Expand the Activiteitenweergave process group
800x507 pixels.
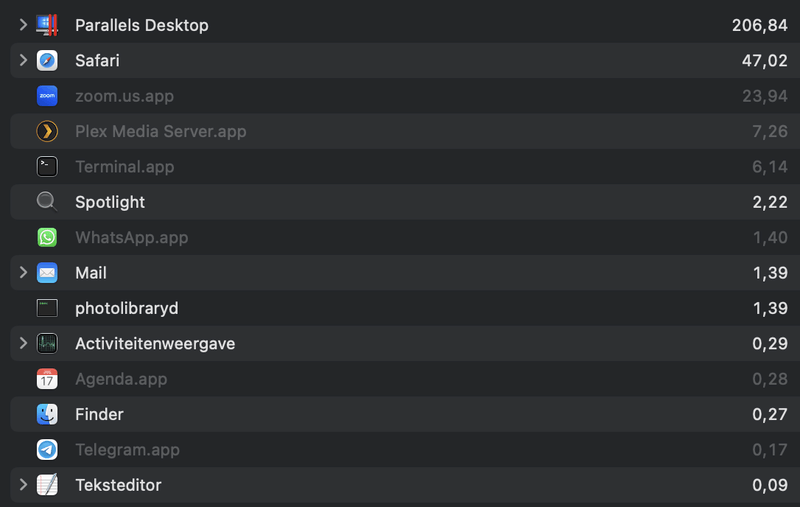(23, 344)
